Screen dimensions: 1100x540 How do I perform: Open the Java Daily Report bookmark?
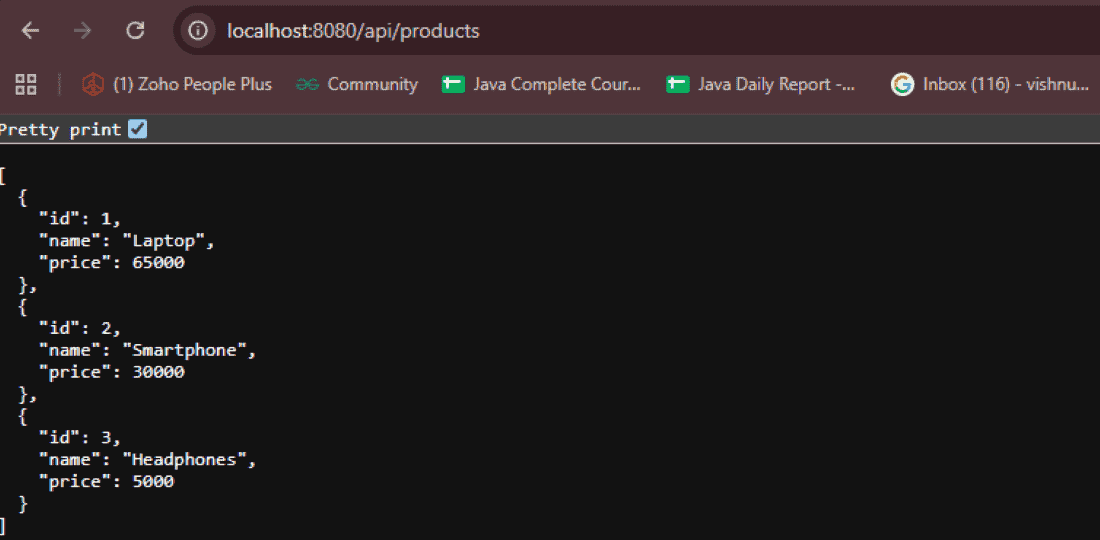click(761, 85)
